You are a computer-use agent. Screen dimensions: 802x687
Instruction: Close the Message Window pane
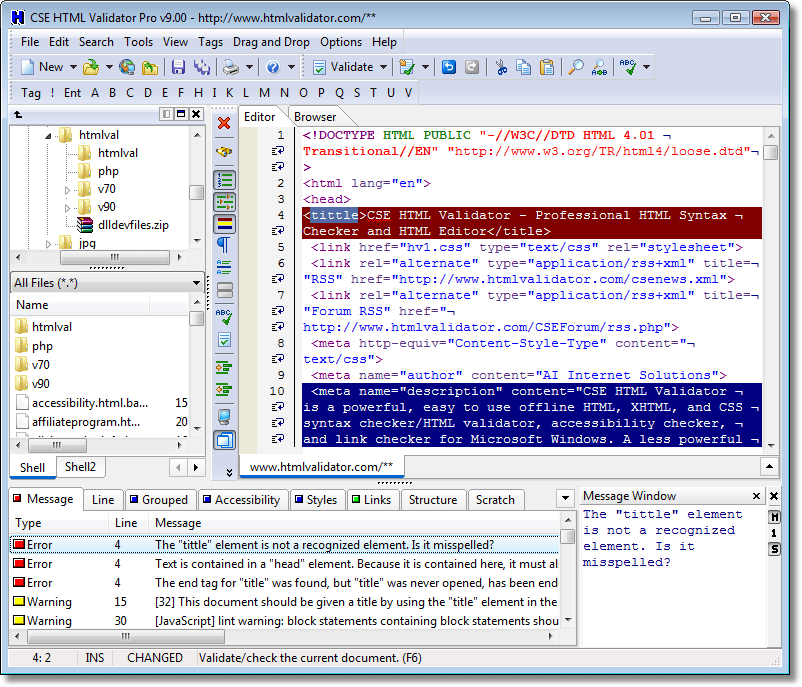point(756,496)
